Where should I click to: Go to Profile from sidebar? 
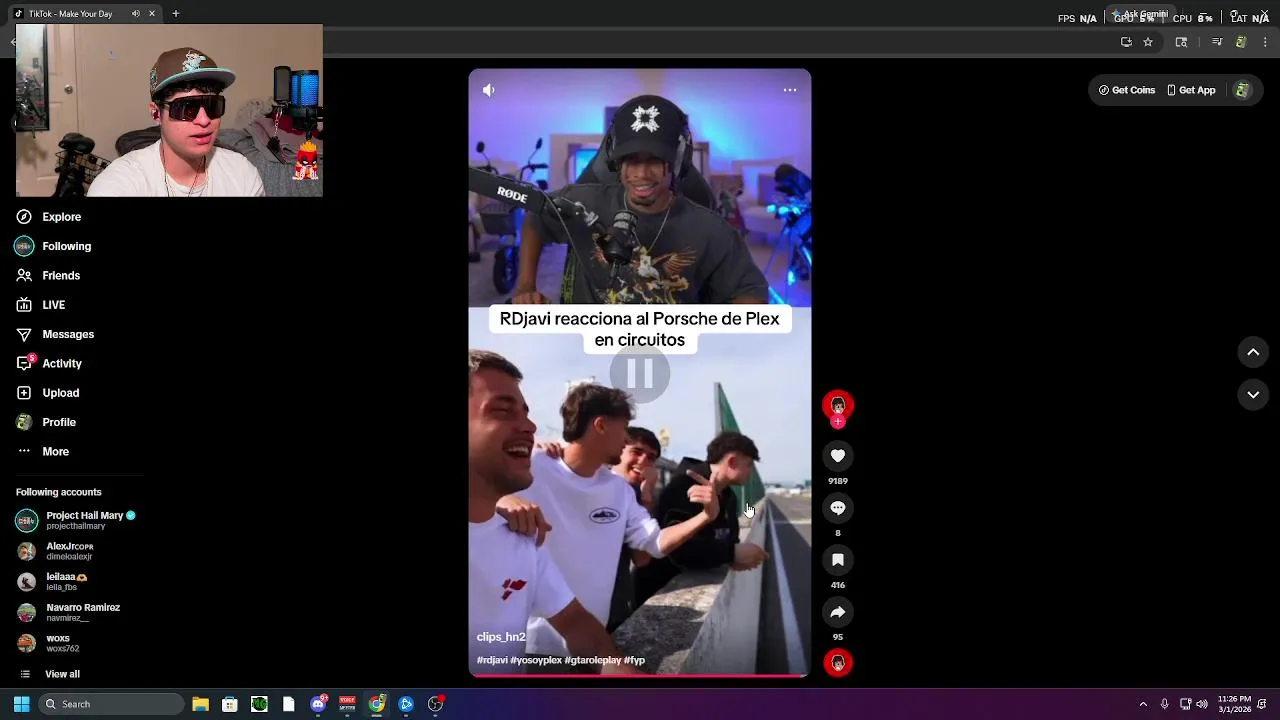(x=46, y=422)
